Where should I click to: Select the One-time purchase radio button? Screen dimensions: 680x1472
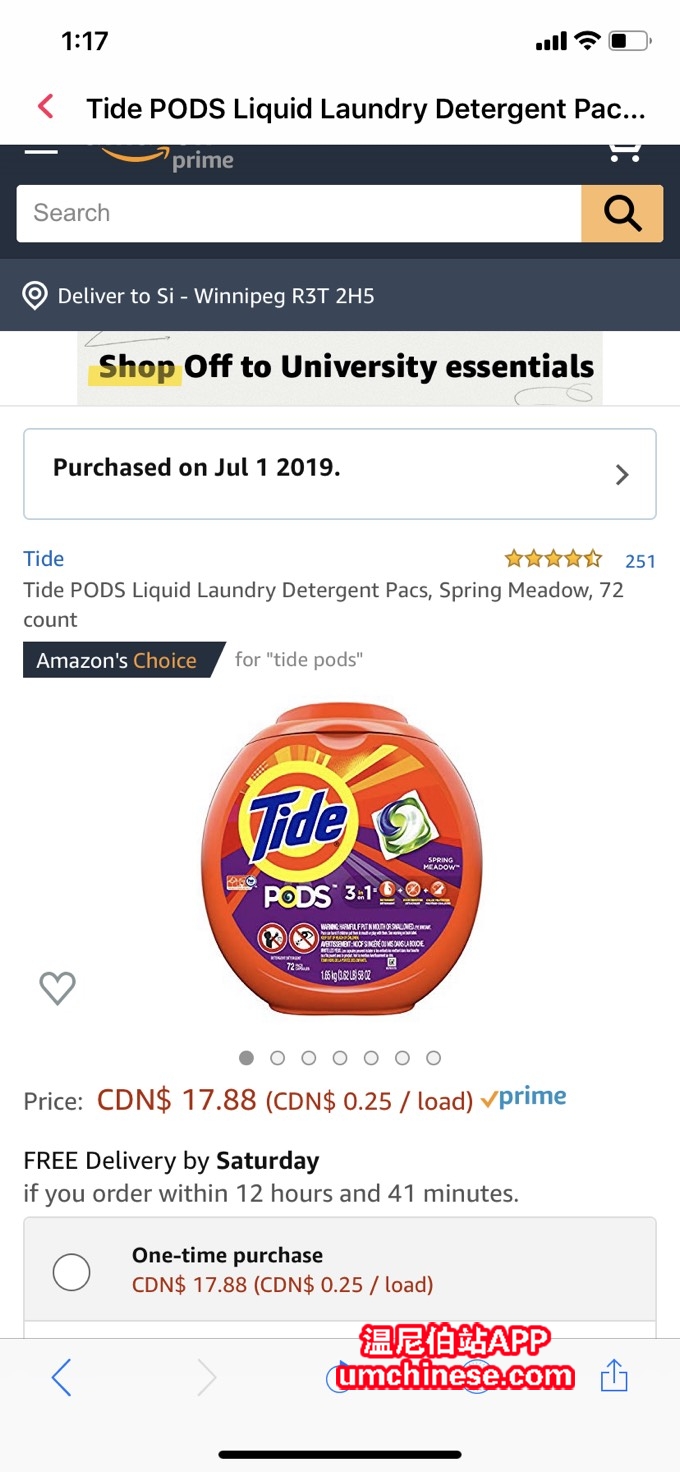71,1272
